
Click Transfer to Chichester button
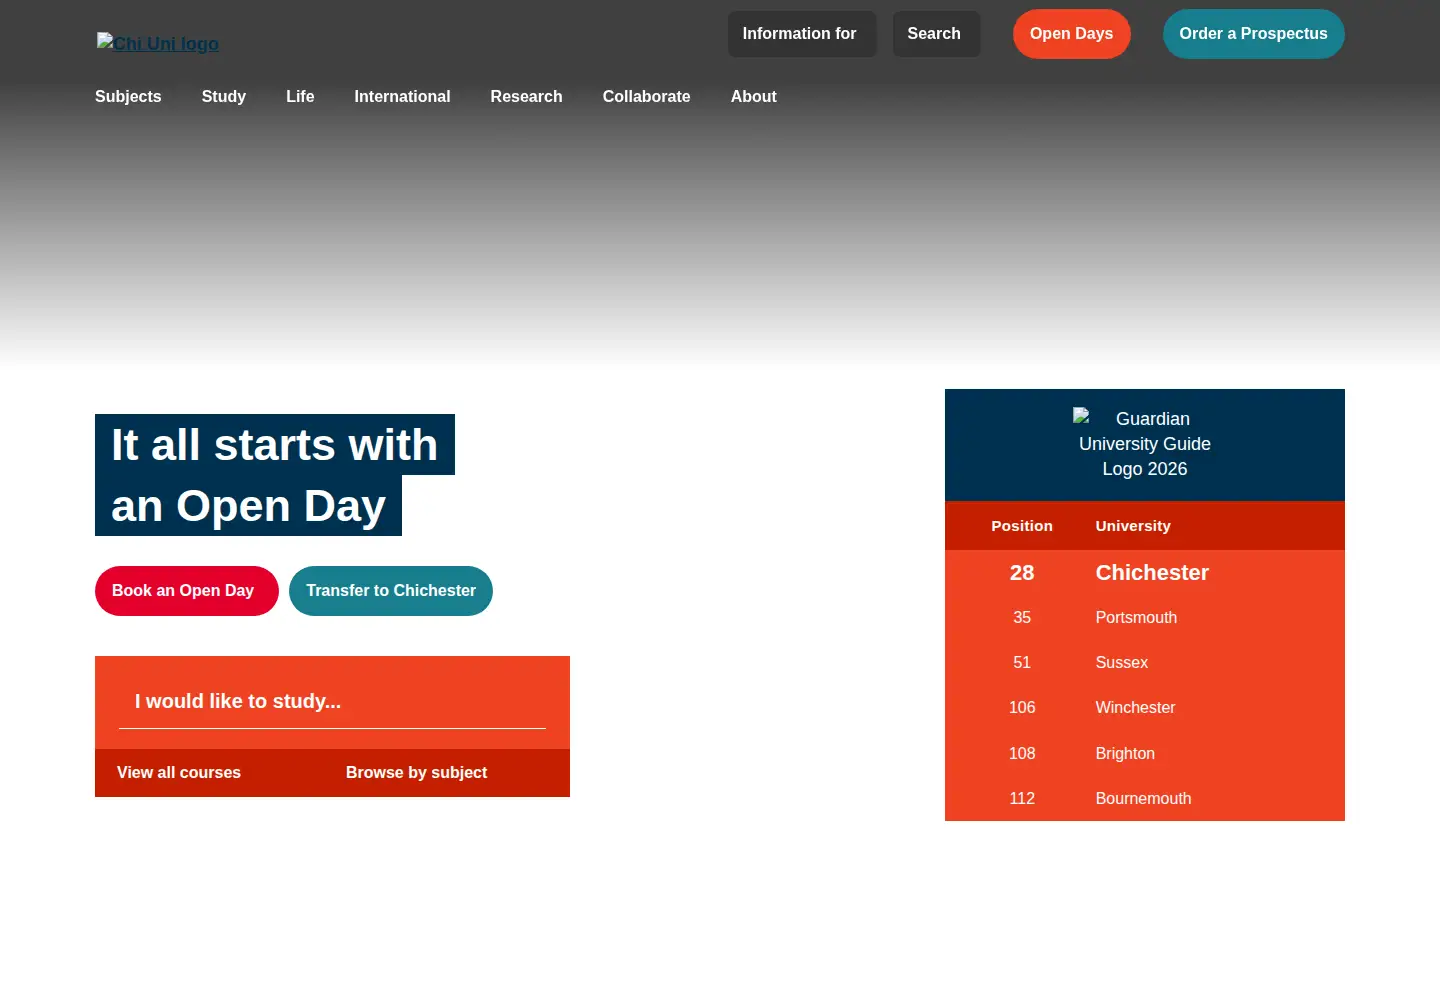[x=391, y=591]
